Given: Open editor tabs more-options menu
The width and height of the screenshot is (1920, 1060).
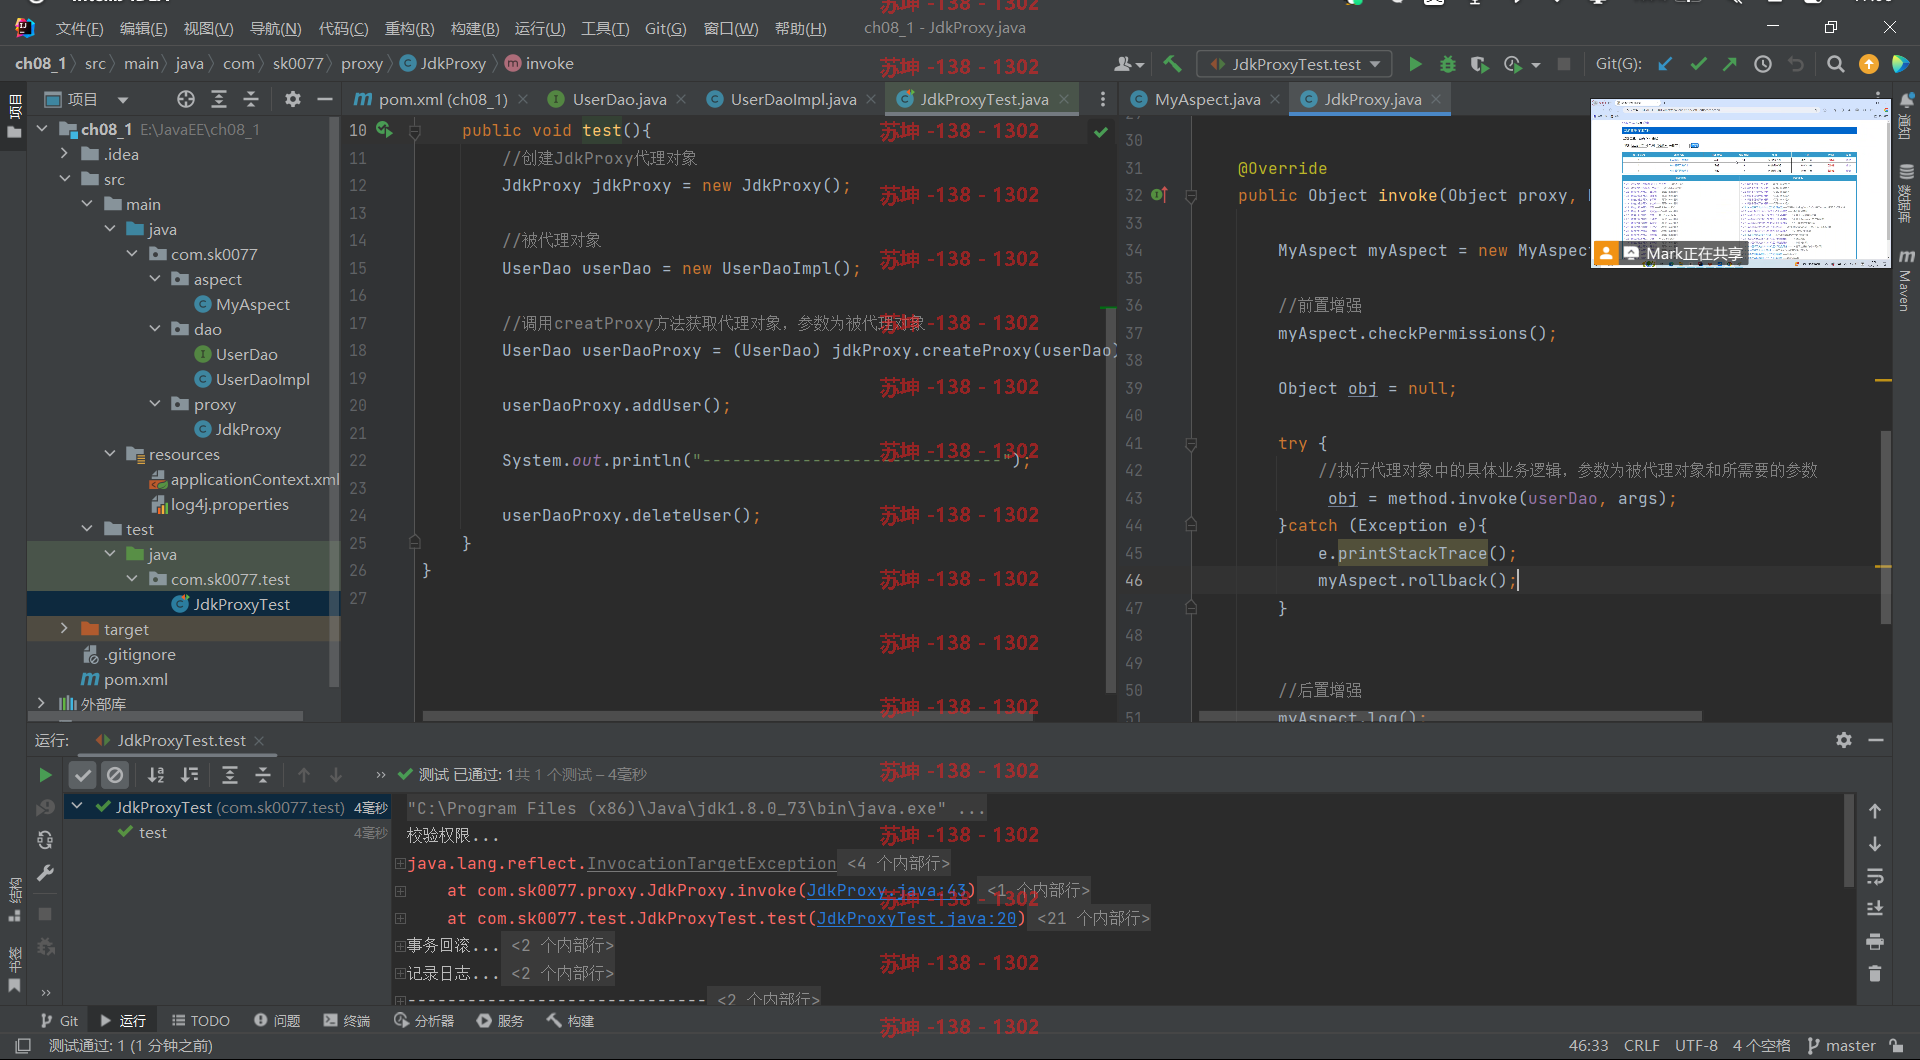Looking at the screenshot, I should point(1102,99).
